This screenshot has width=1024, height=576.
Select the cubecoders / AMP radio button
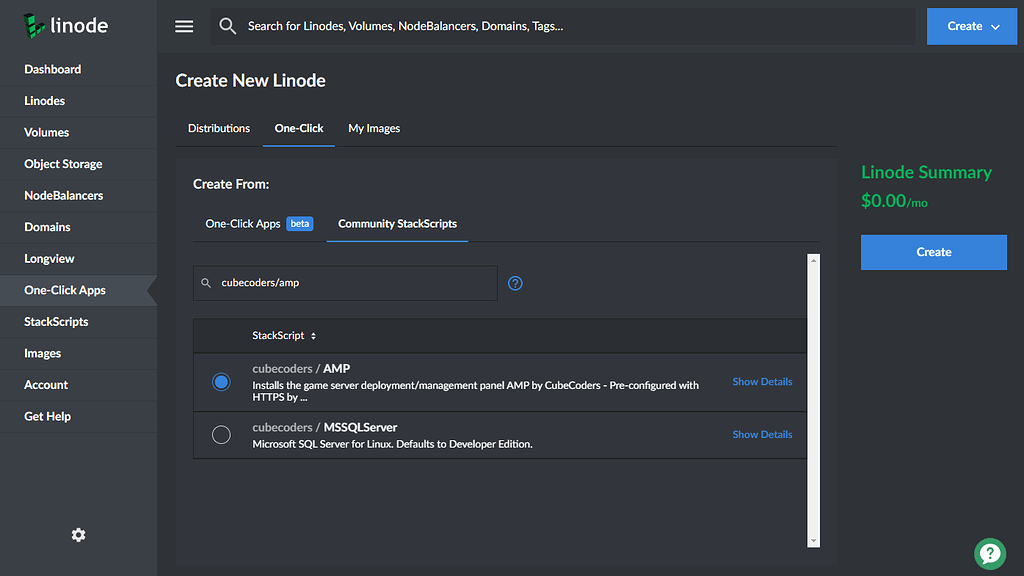[221, 382]
